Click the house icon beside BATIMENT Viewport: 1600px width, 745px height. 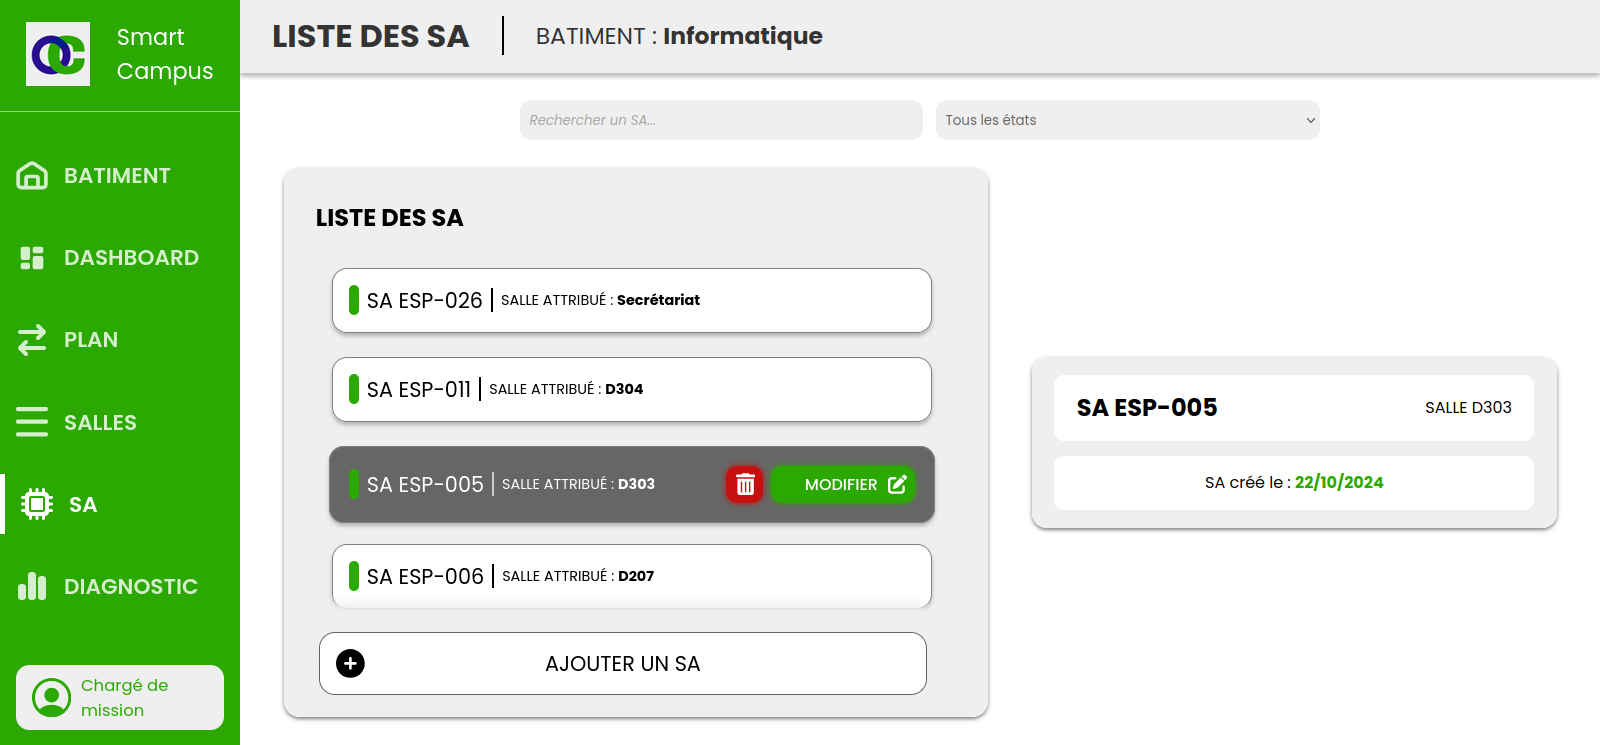point(32,176)
